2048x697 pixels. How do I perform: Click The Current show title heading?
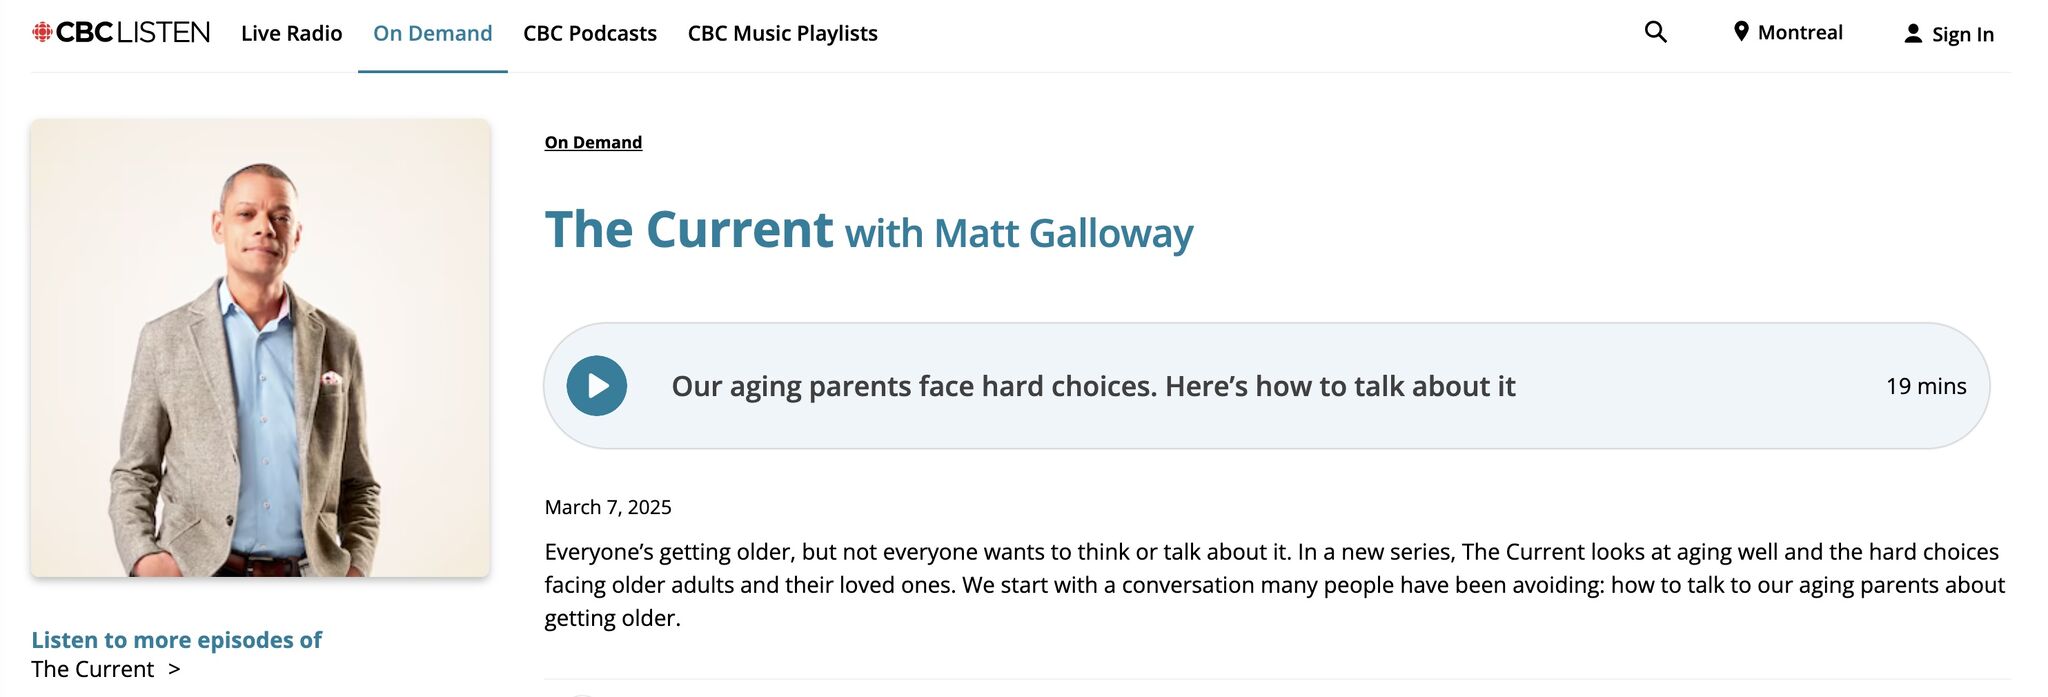(688, 230)
